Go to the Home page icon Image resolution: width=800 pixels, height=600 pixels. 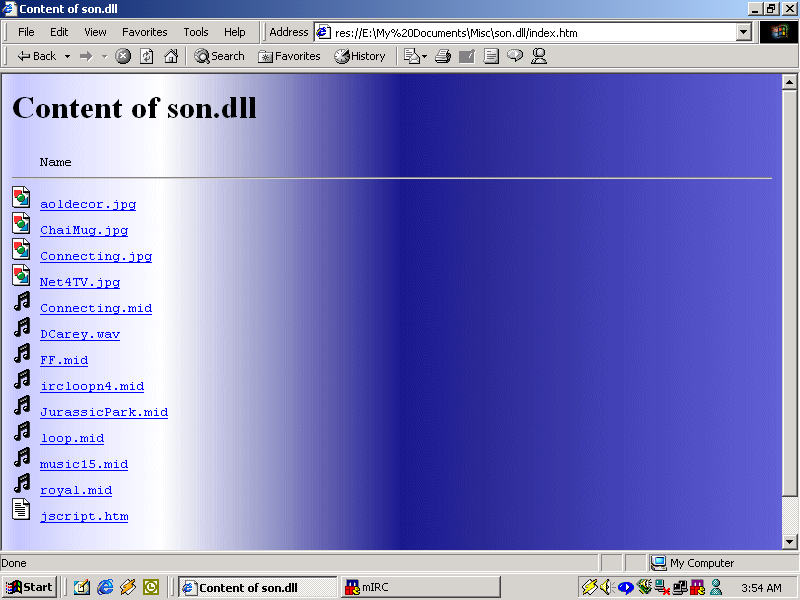pos(171,56)
